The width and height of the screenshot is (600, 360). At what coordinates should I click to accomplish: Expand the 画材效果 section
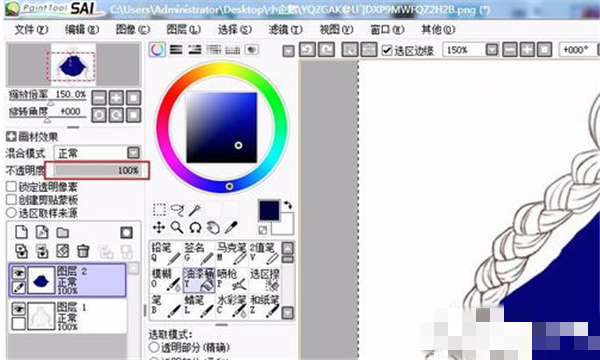pos(11,137)
